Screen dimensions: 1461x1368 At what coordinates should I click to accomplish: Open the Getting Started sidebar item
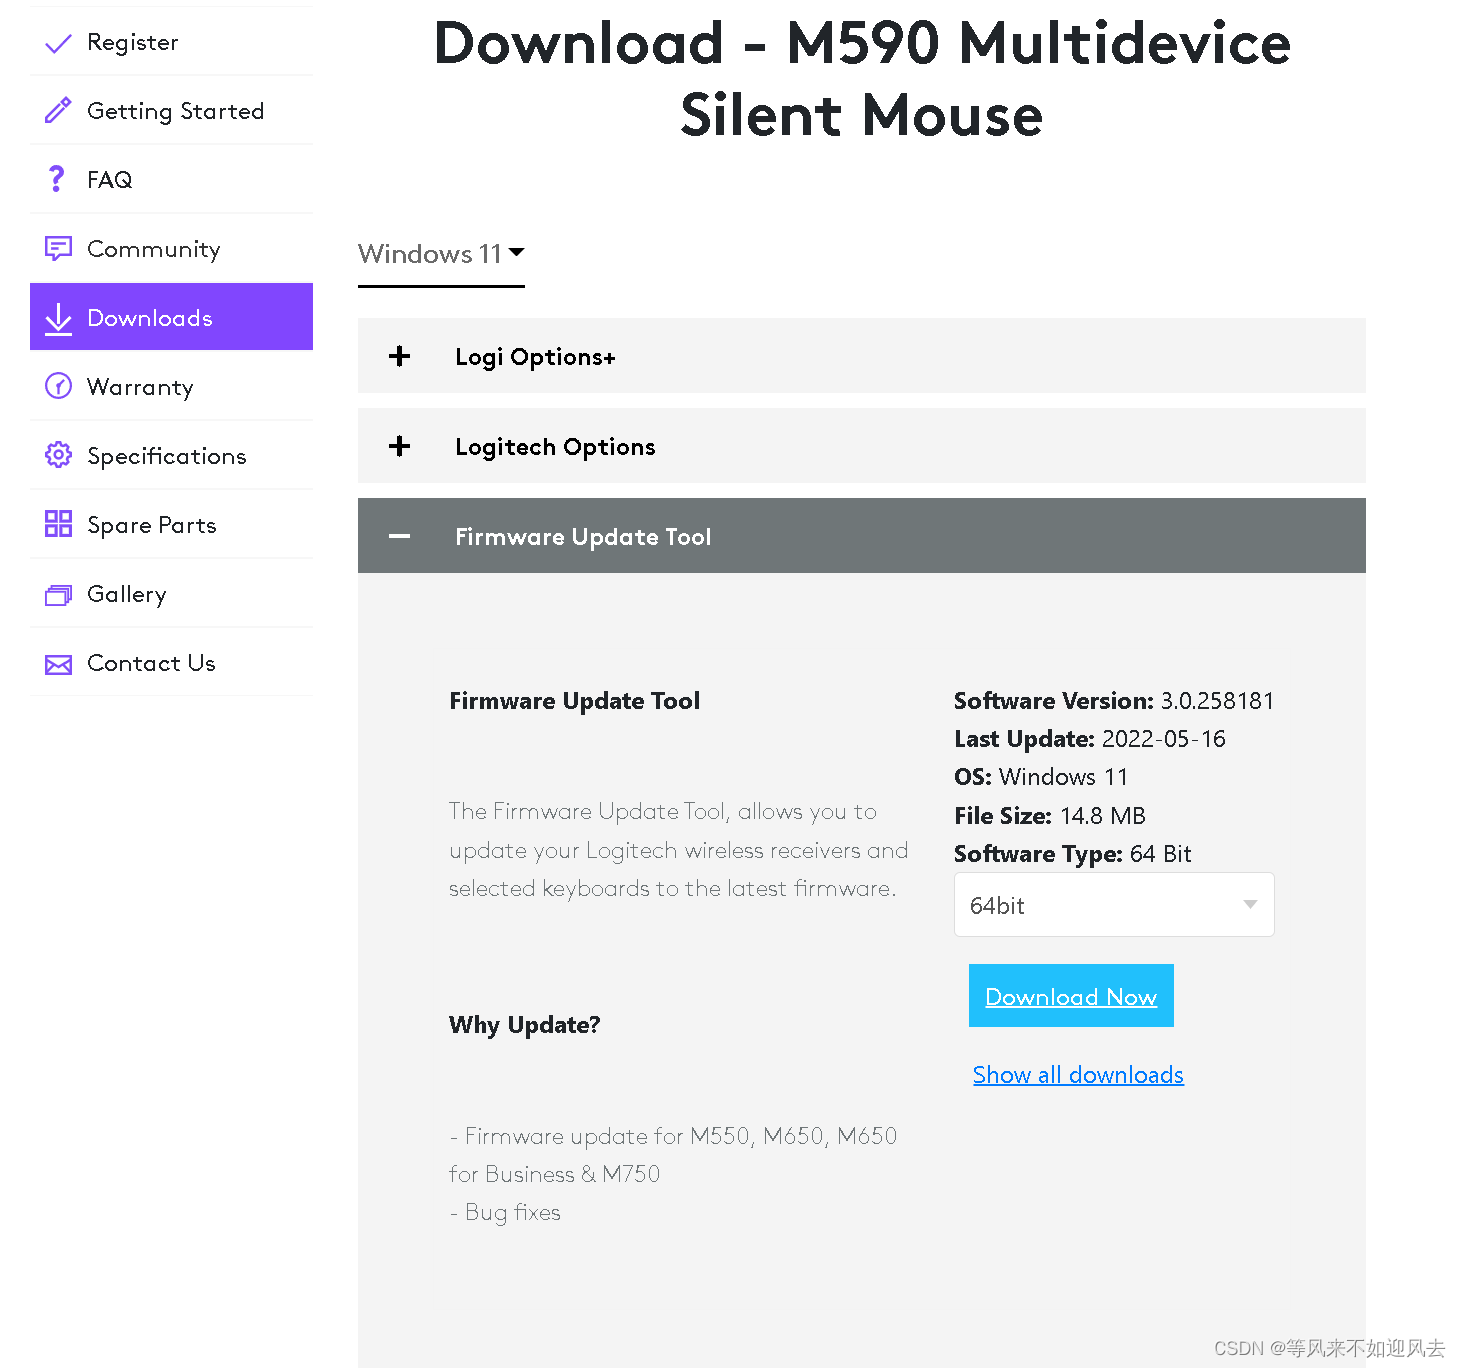(x=171, y=111)
